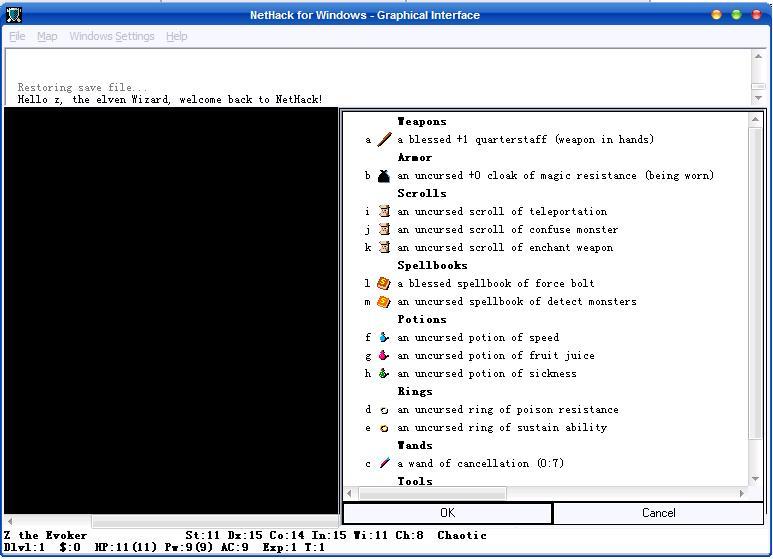The width and height of the screenshot is (773, 559).
Task: Select 'an uncursed potion of sickness' text
Action: click(487, 374)
